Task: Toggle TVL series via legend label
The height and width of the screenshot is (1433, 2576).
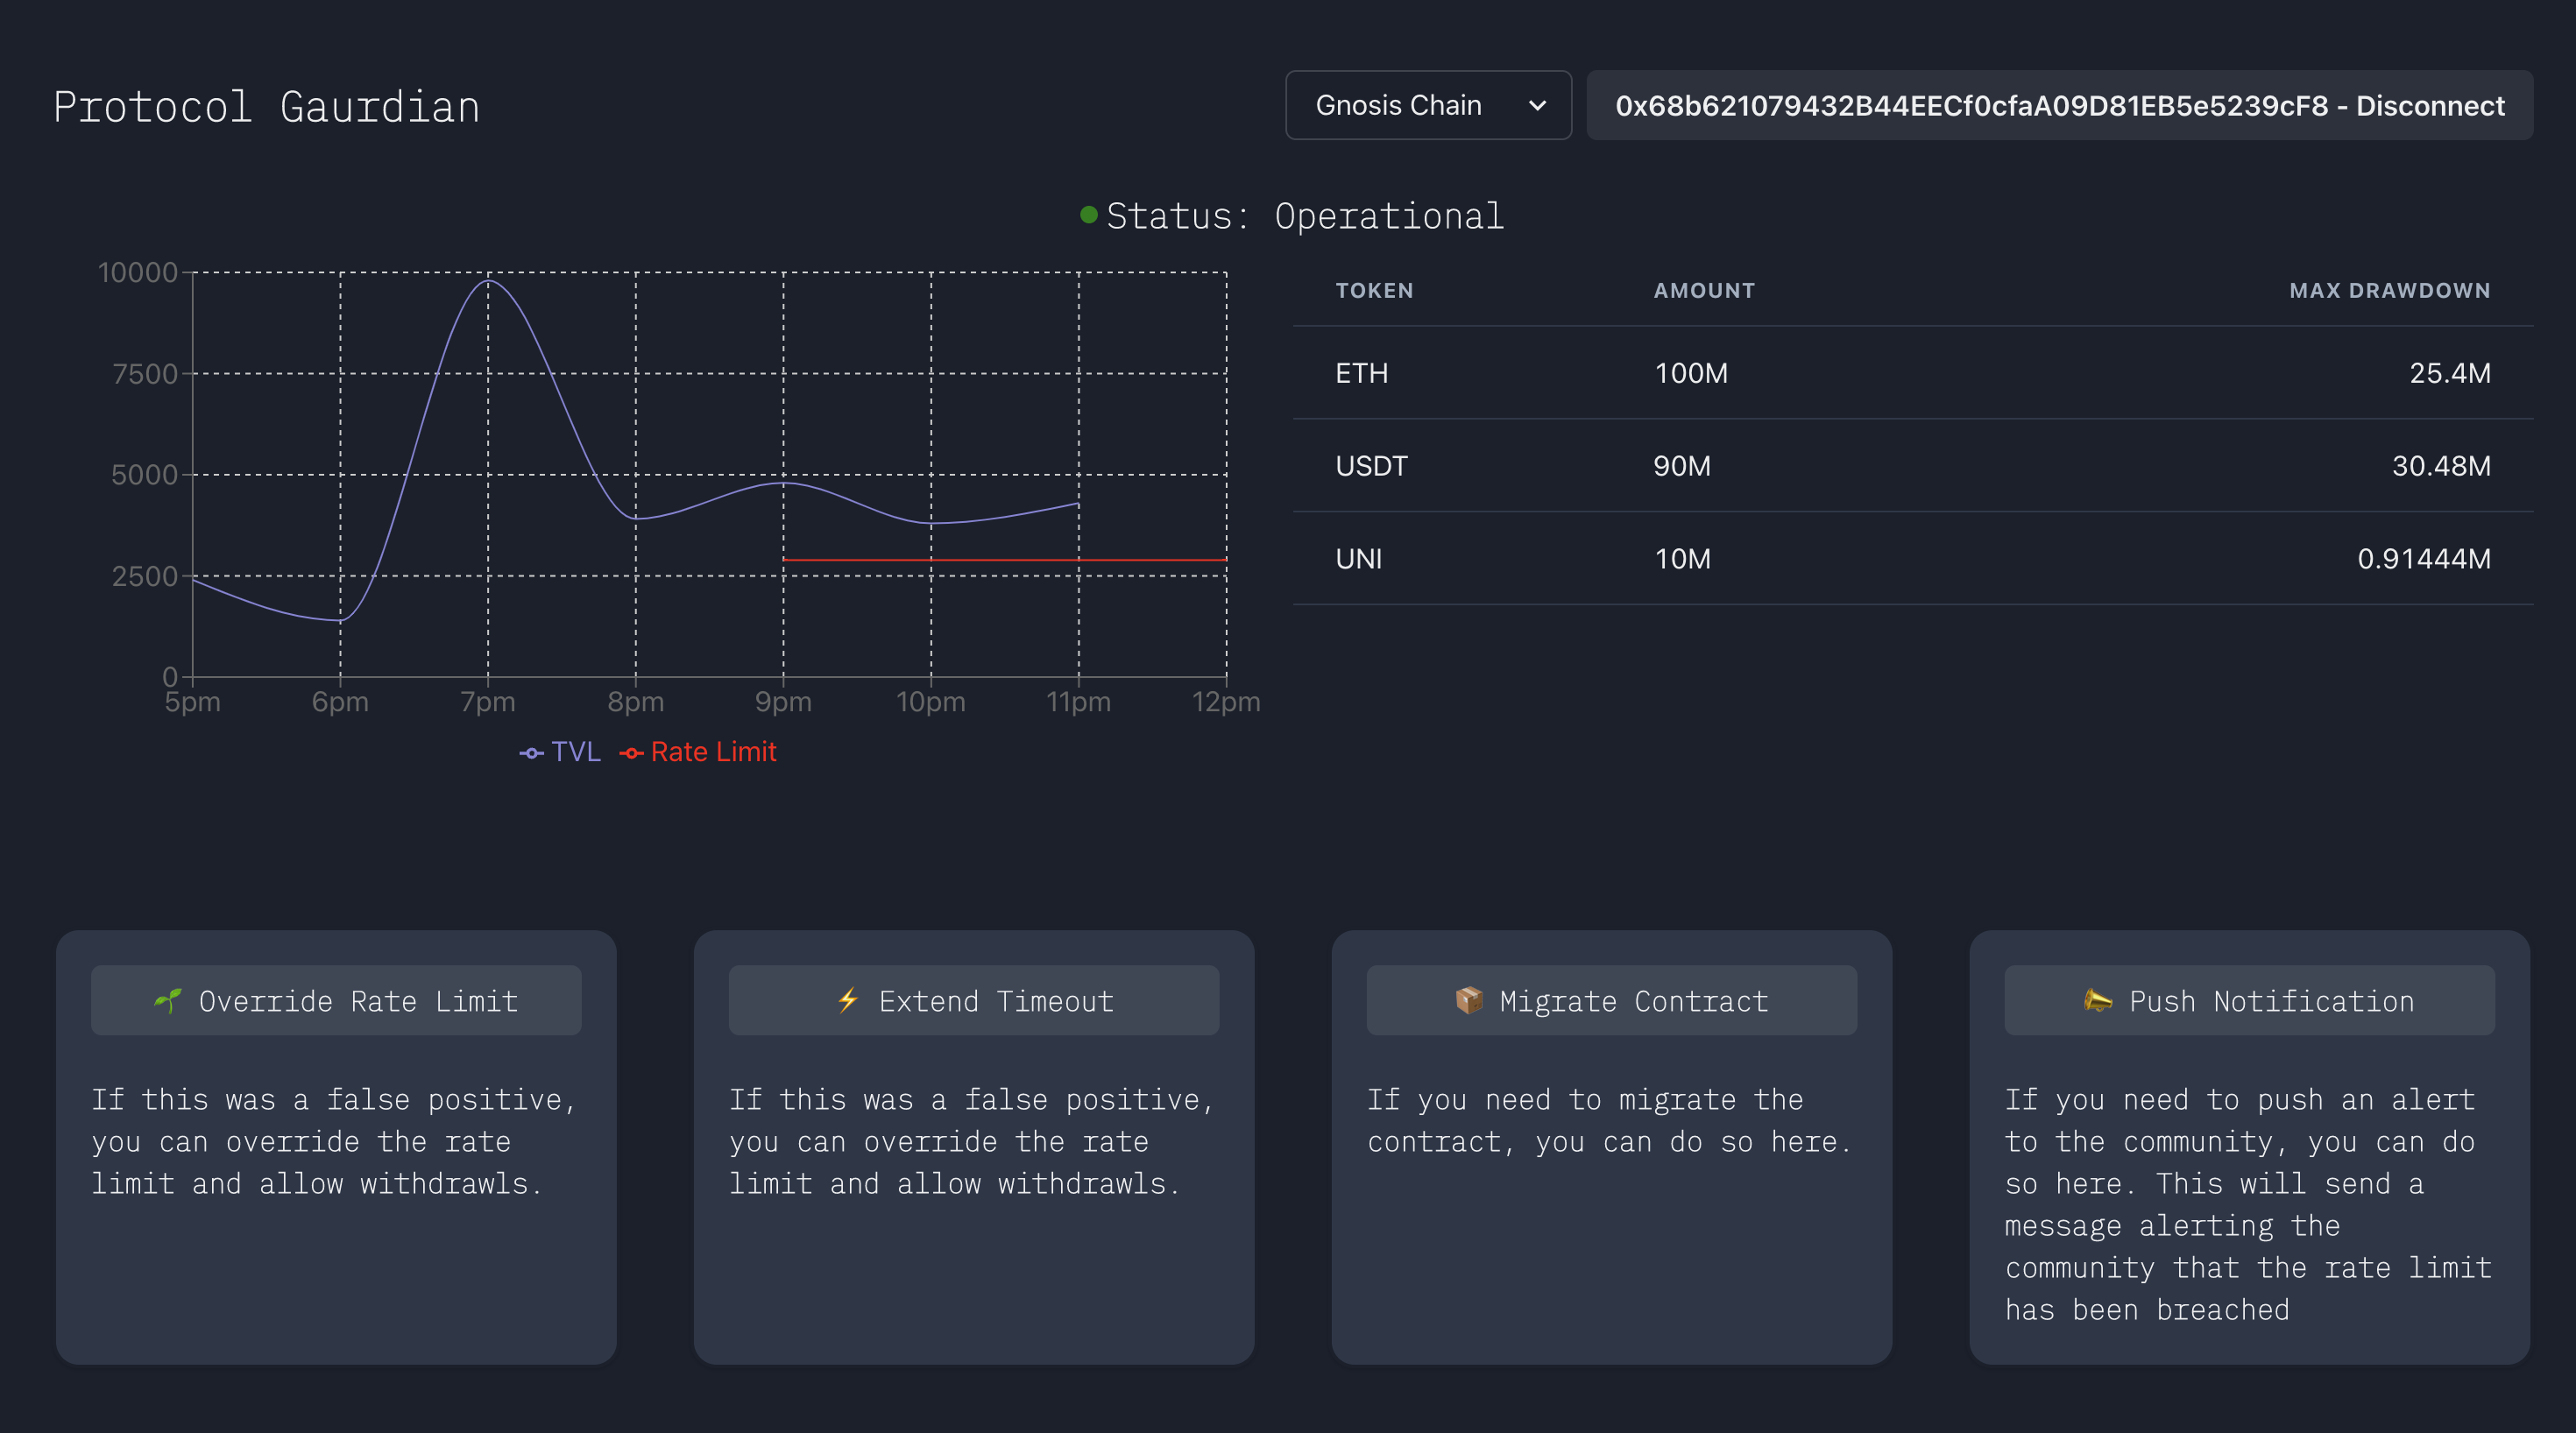Action: [576, 752]
